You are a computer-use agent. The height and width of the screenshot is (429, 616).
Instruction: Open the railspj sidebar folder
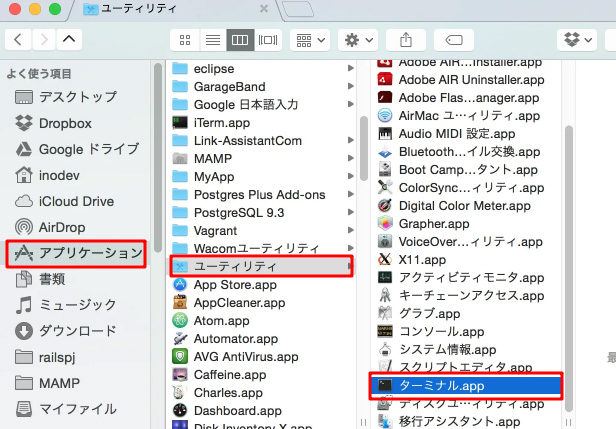click(45, 358)
